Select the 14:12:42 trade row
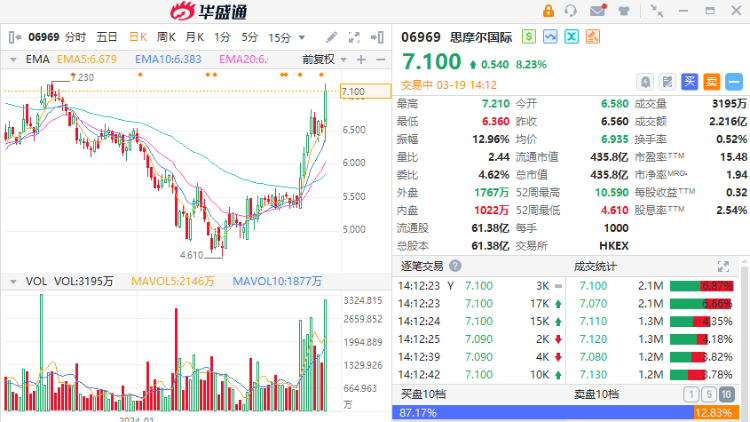Image resolution: width=750 pixels, height=422 pixels. pyautogui.click(x=479, y=375)
